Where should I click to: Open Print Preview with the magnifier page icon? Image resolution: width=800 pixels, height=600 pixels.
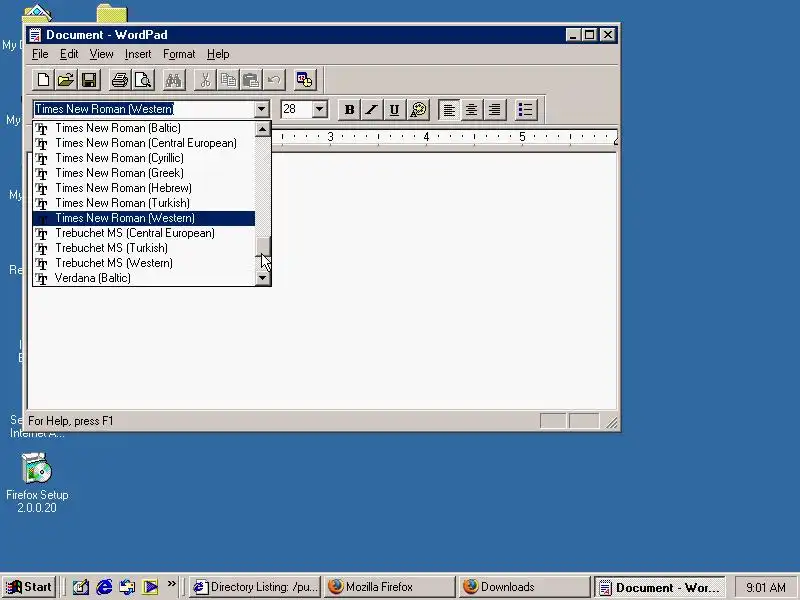(143, 80)
